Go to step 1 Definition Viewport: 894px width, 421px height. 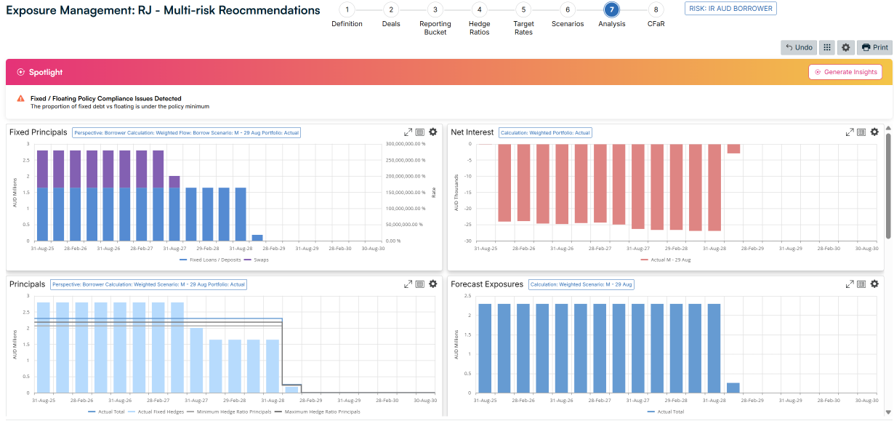[x=347, y=10]
